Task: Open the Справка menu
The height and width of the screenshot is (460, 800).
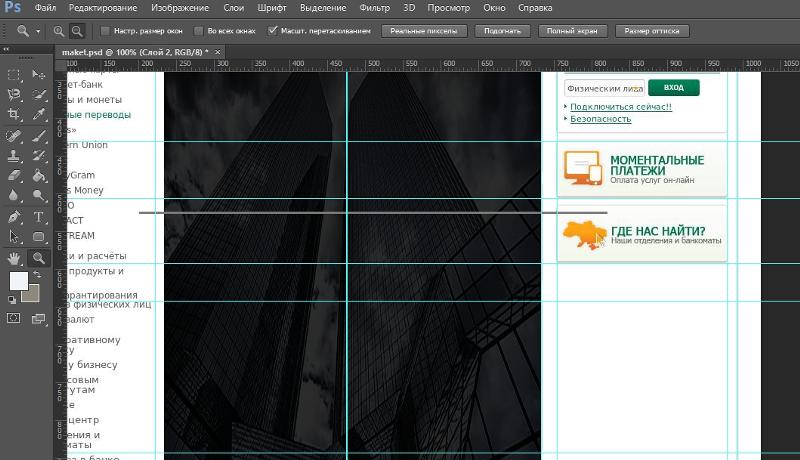Action: click(x=535, y=8)
